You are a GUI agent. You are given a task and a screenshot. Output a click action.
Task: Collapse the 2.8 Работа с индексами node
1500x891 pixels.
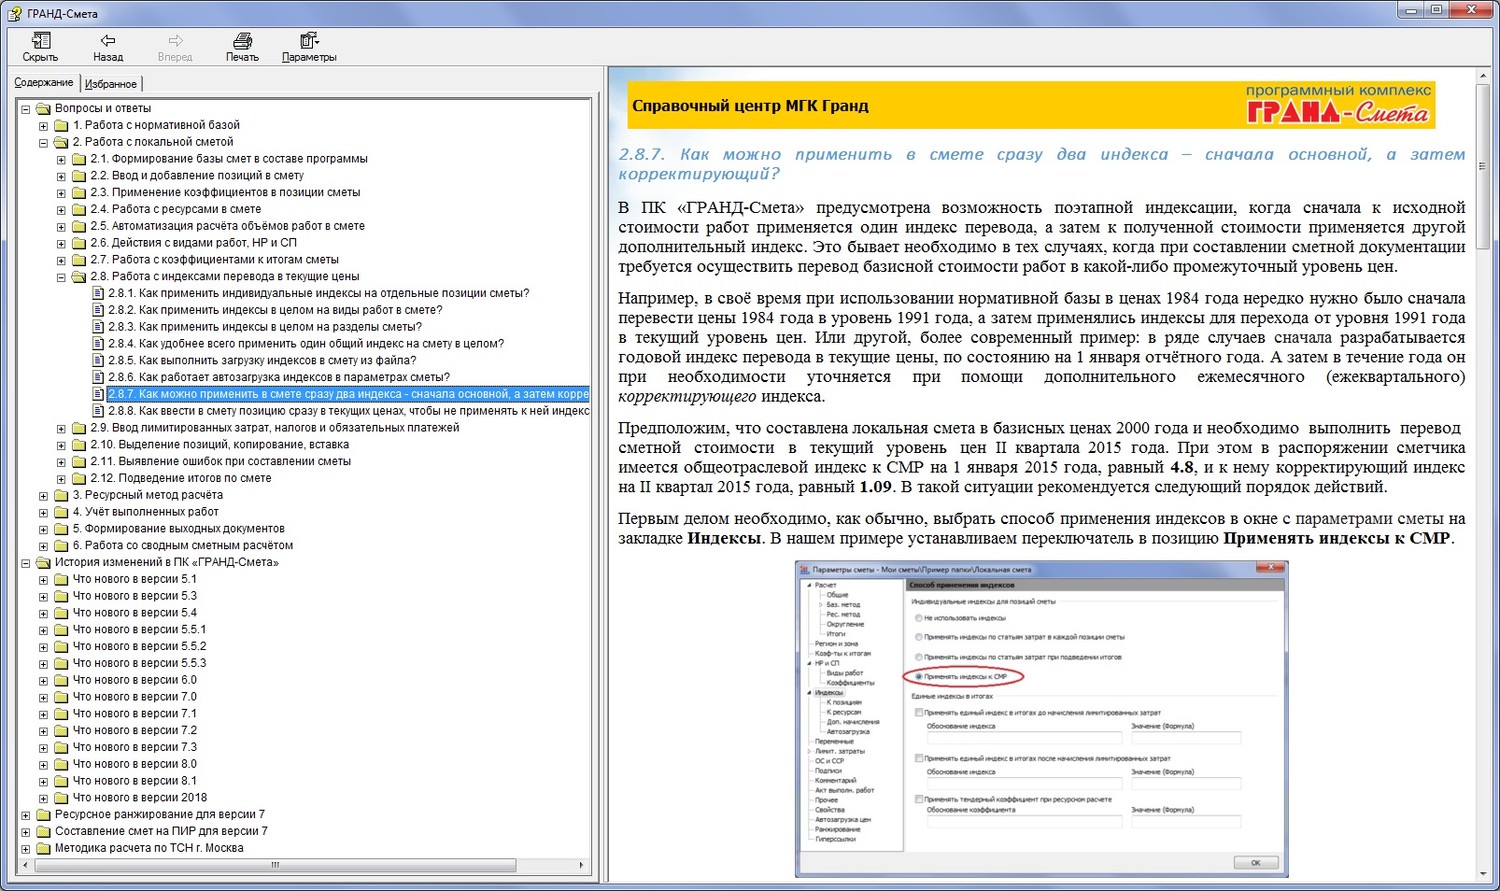pyautogui.click(x=61, y=277)
